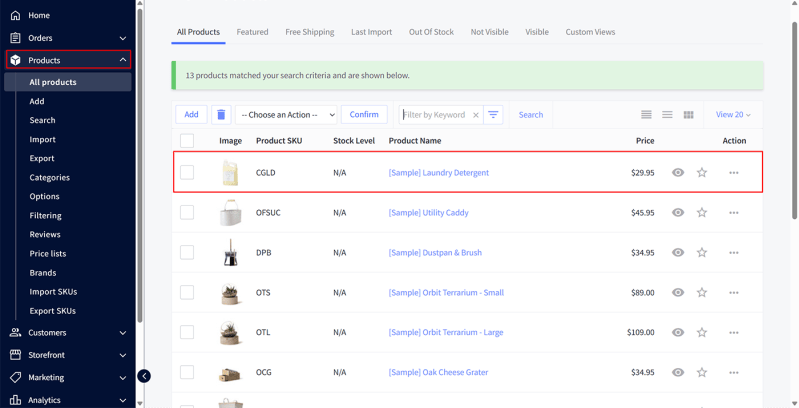799x408 pixels.
Task: Toggle visibility eye for Orbit Terrarium - Small
Action: pos(678,292)
